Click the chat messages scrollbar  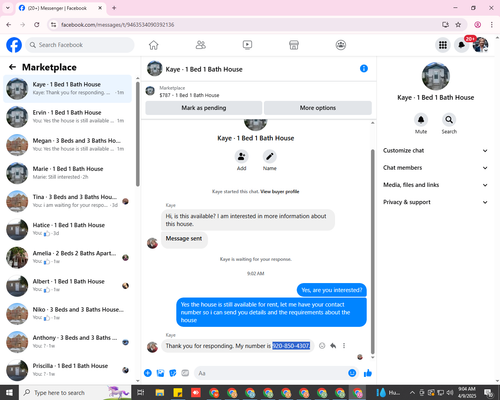coord(373,252)
